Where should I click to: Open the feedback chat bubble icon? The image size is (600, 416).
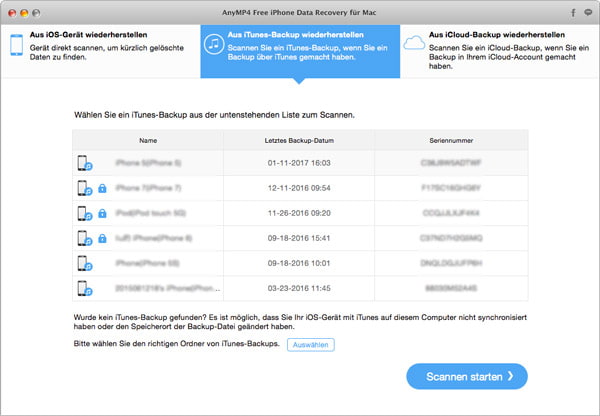point(588,13)
